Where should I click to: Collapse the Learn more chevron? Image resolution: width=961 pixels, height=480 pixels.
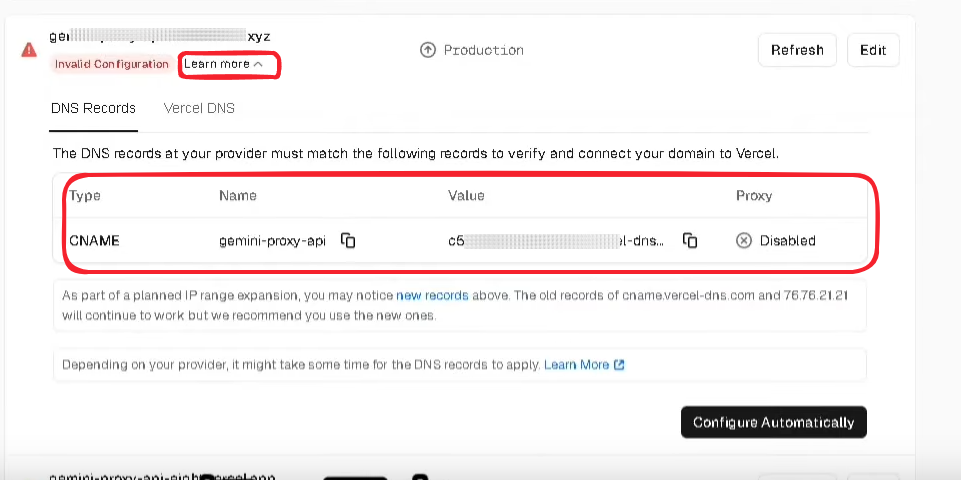coord(258,64)
